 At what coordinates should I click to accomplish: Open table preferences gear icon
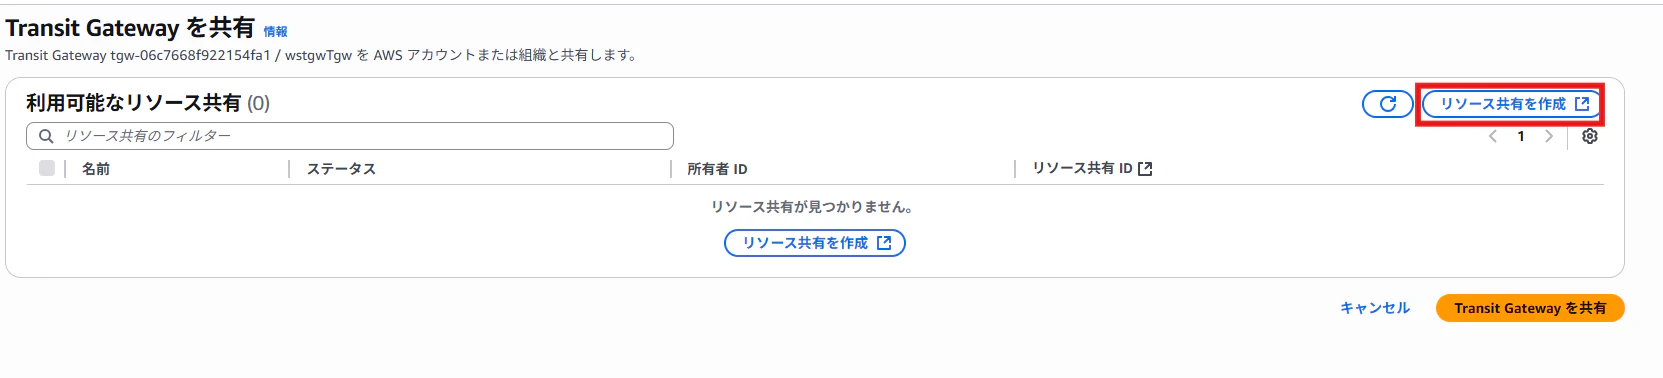pos(1590,136)
